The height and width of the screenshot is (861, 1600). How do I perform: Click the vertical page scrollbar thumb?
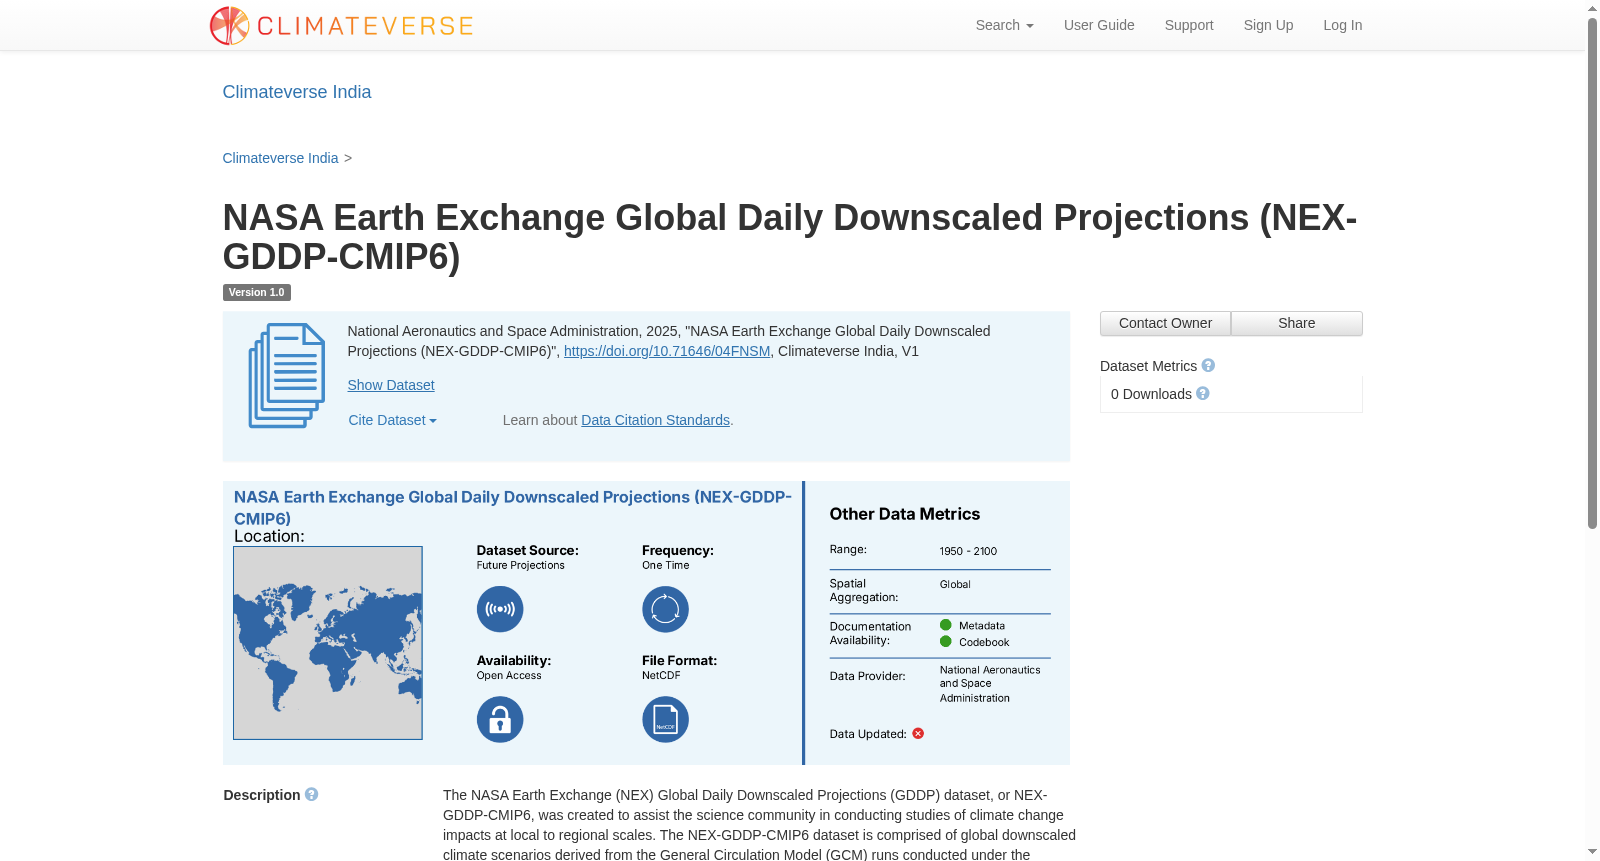pyautogui.click(x=1592, y=273)
